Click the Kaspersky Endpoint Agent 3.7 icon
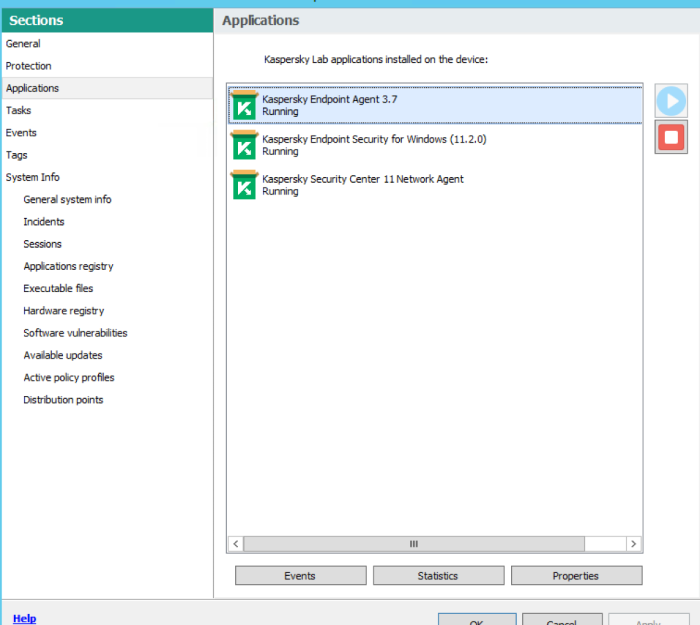 [244, 105]
